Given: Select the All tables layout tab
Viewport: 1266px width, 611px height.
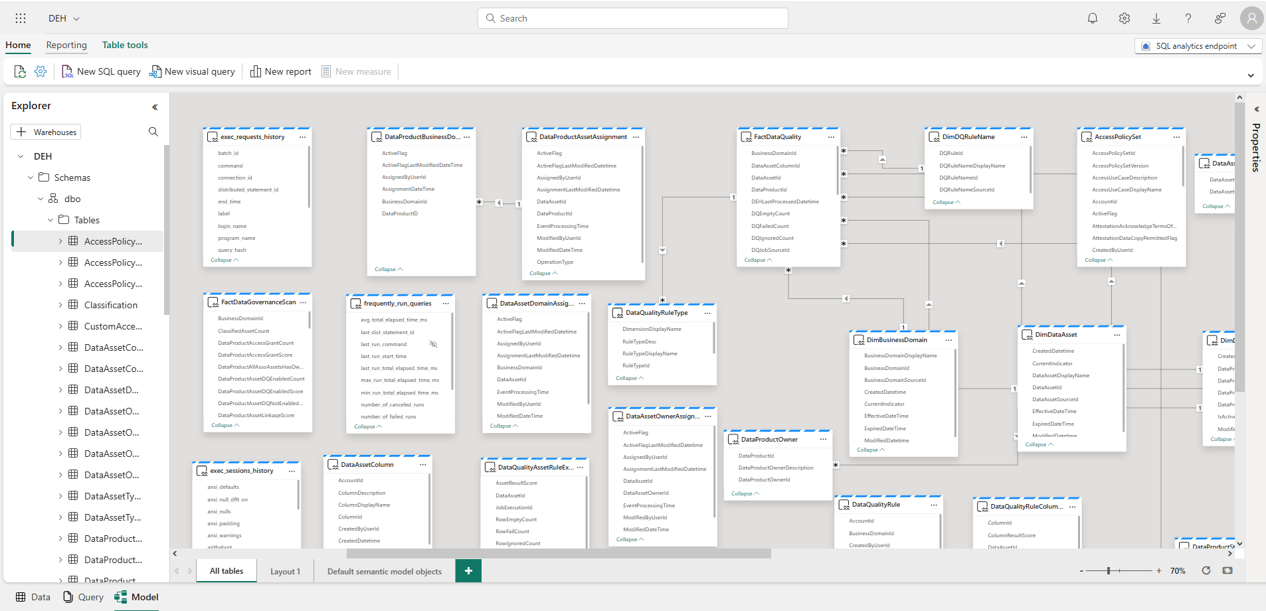Looking at the screenshot, I should coord(226,571).
